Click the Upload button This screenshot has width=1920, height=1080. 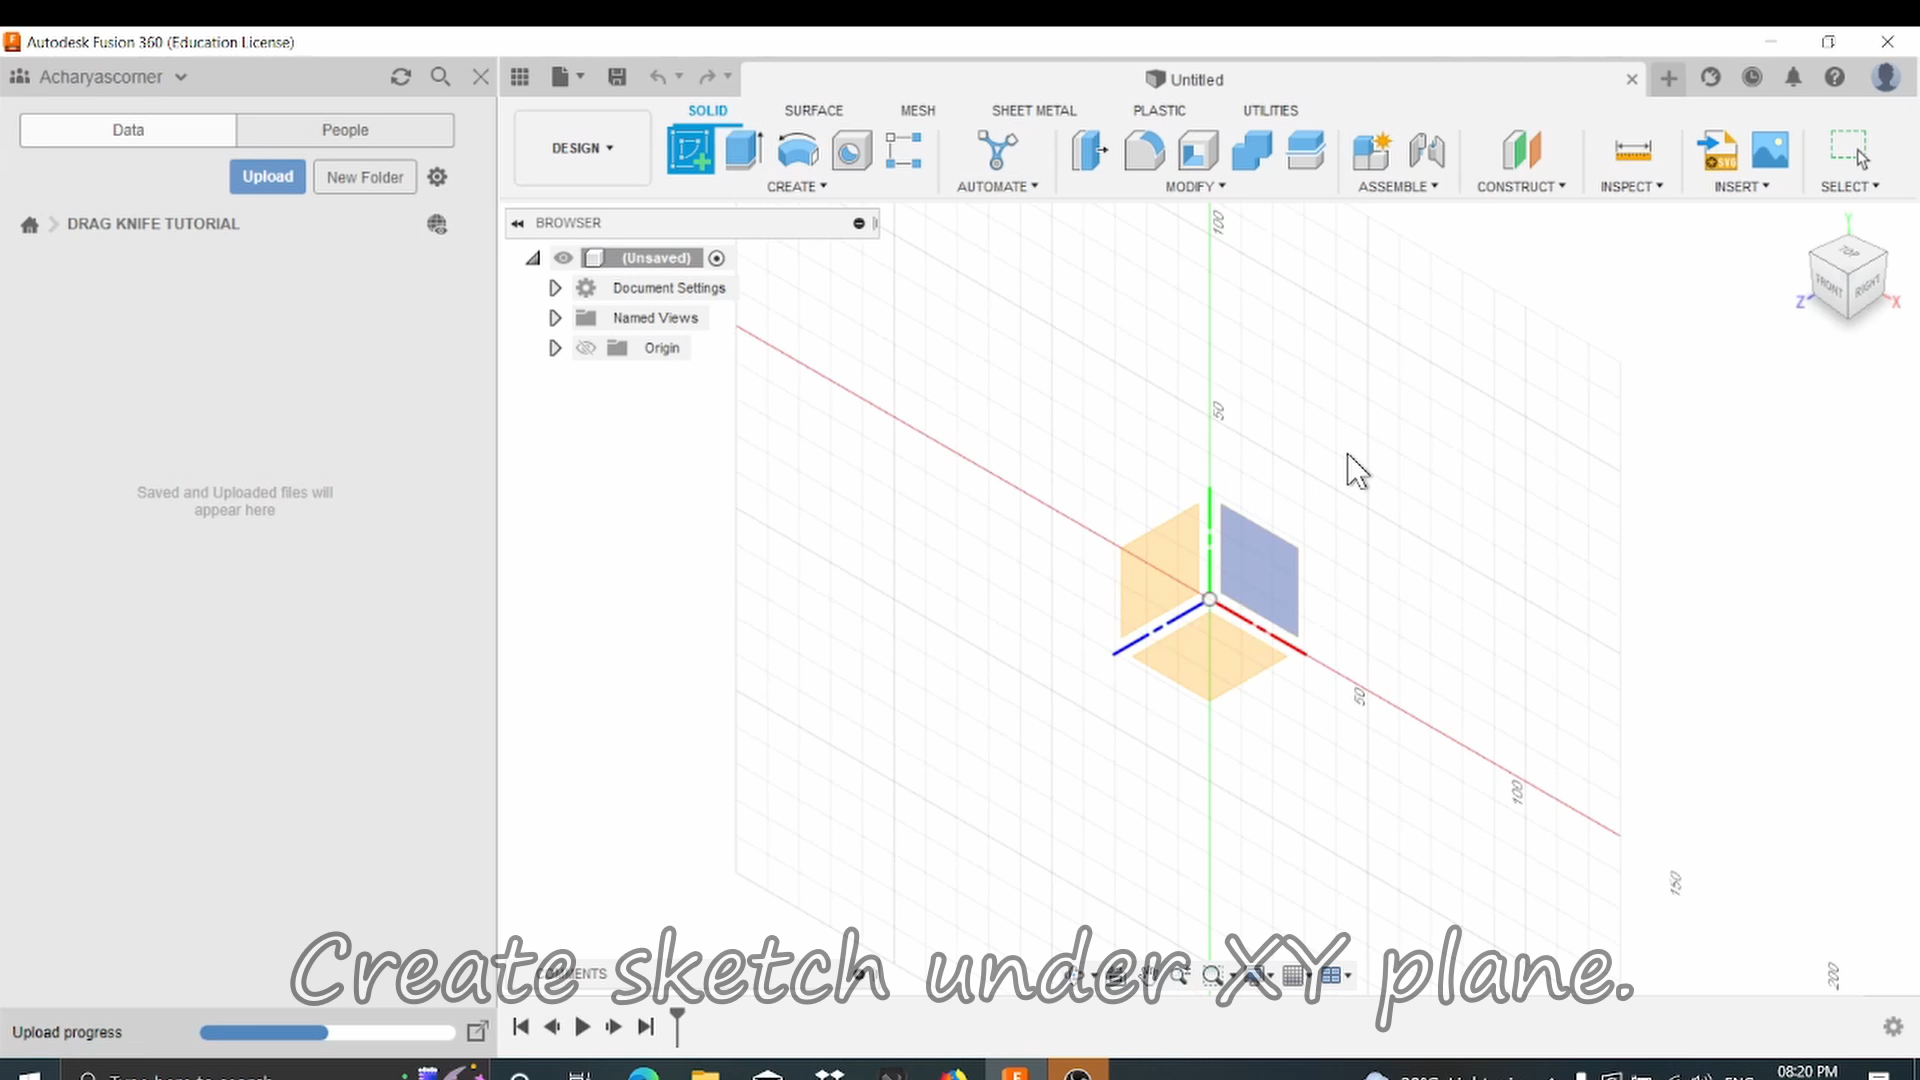(268, 175)
